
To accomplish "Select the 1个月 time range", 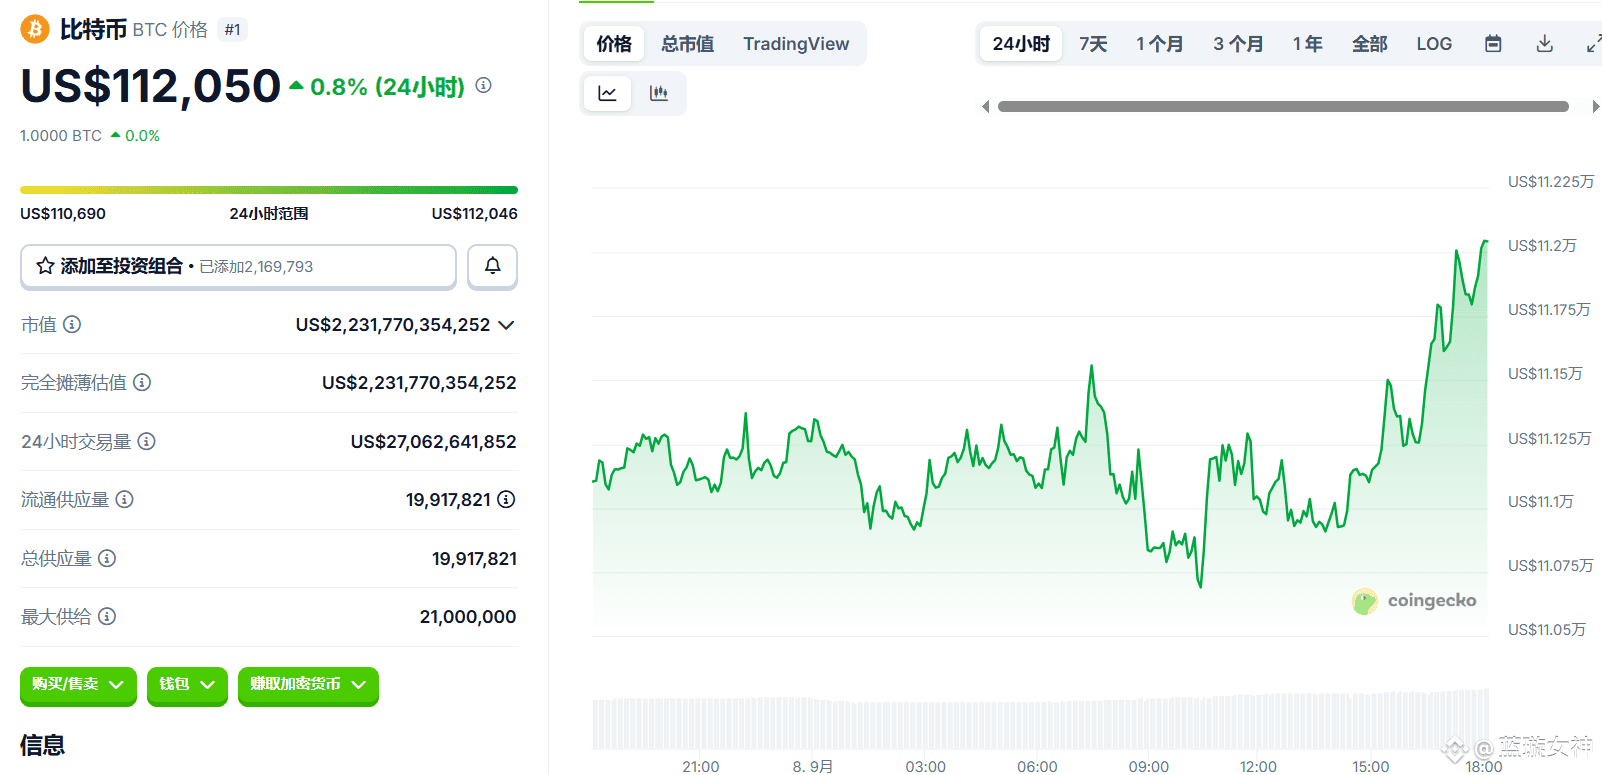I will 1160,44.
